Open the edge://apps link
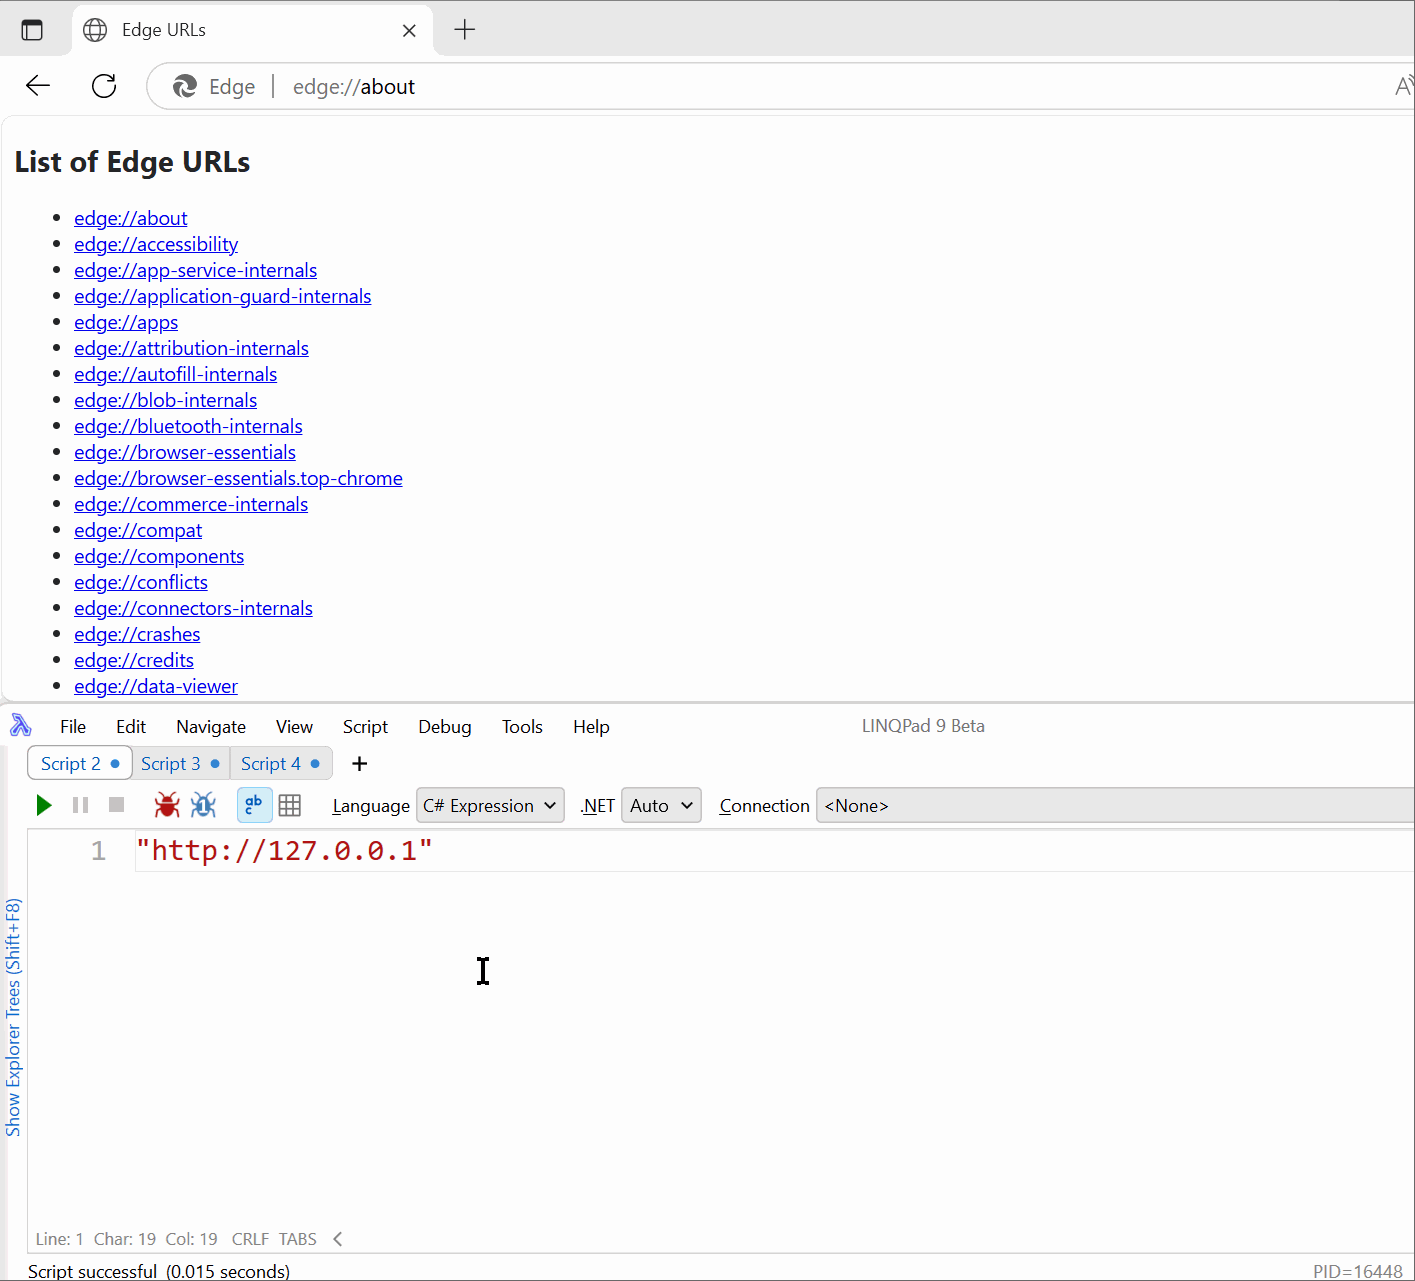1415x1281 pixels. (x=126, y=322)
